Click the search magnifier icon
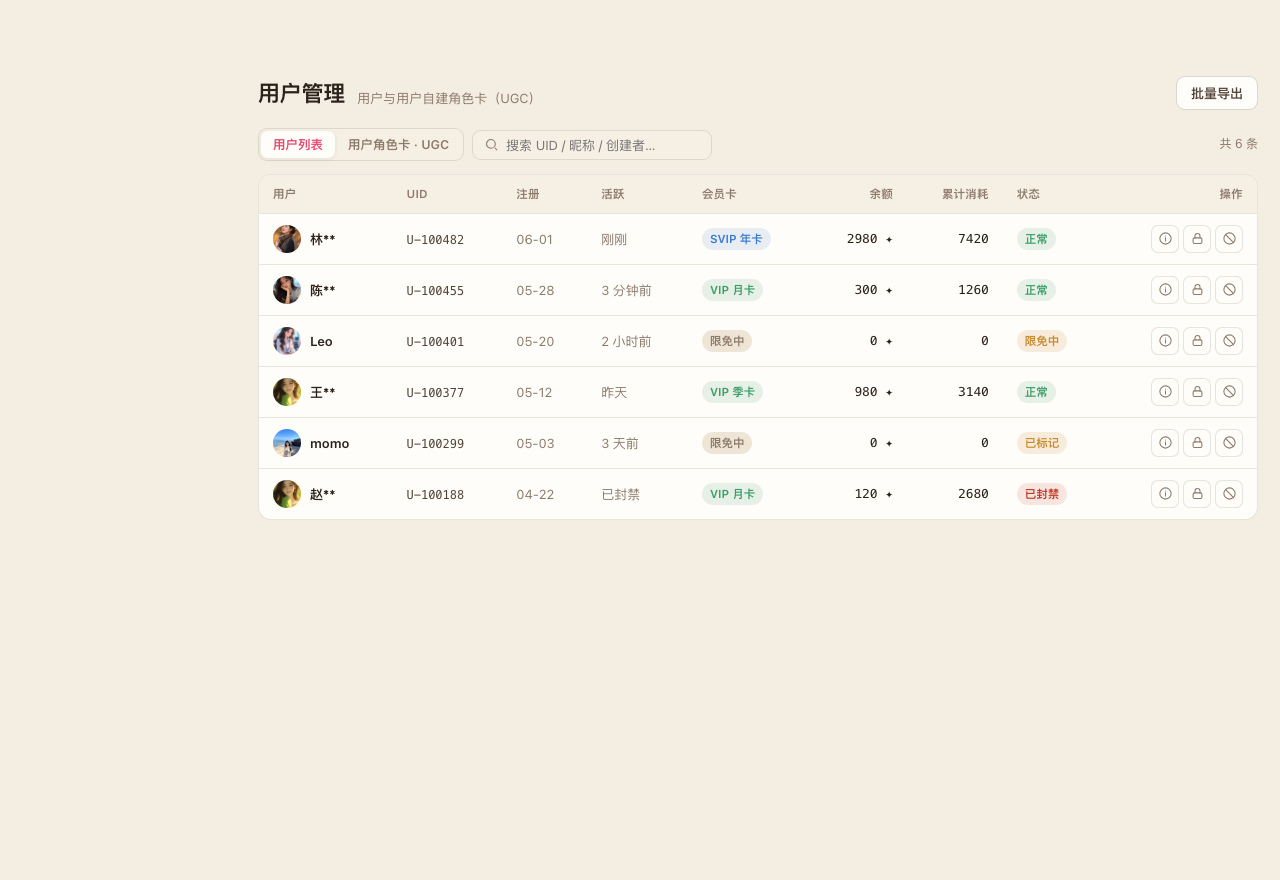 (x=491, y=145)
